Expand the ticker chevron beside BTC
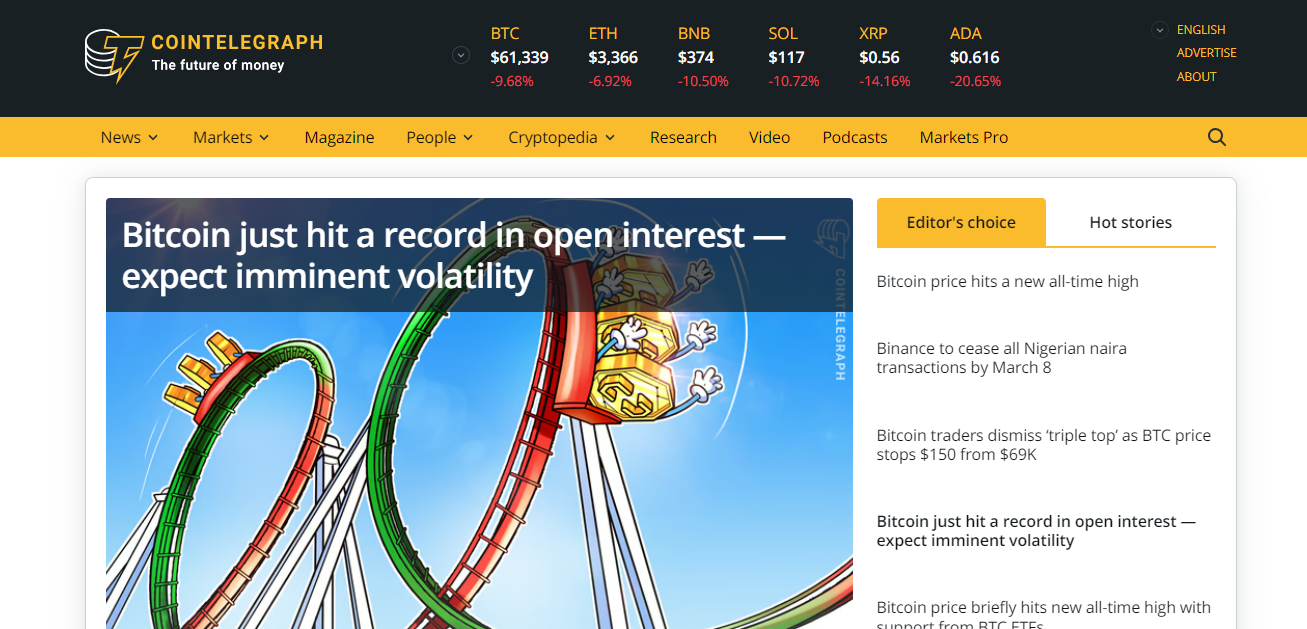The height and width of the screenshot is (629, 1307). pyautogui.click(x=461, y=55)
